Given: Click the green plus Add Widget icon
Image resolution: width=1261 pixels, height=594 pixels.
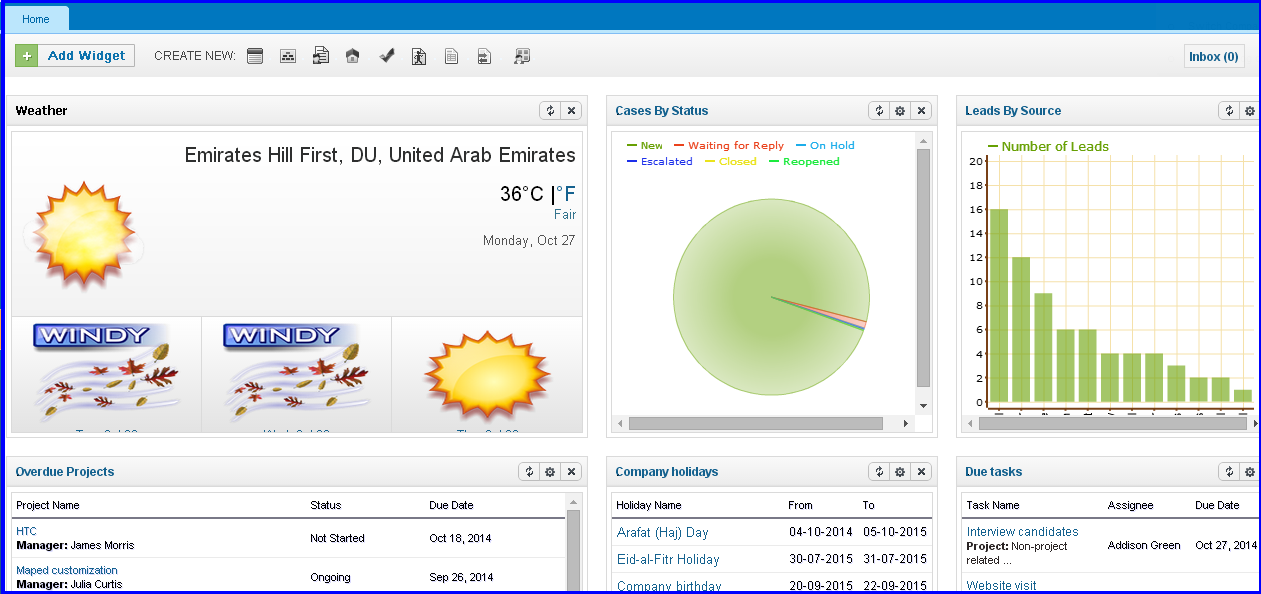Looking at the screenshot, I should [x=27, y=56].
